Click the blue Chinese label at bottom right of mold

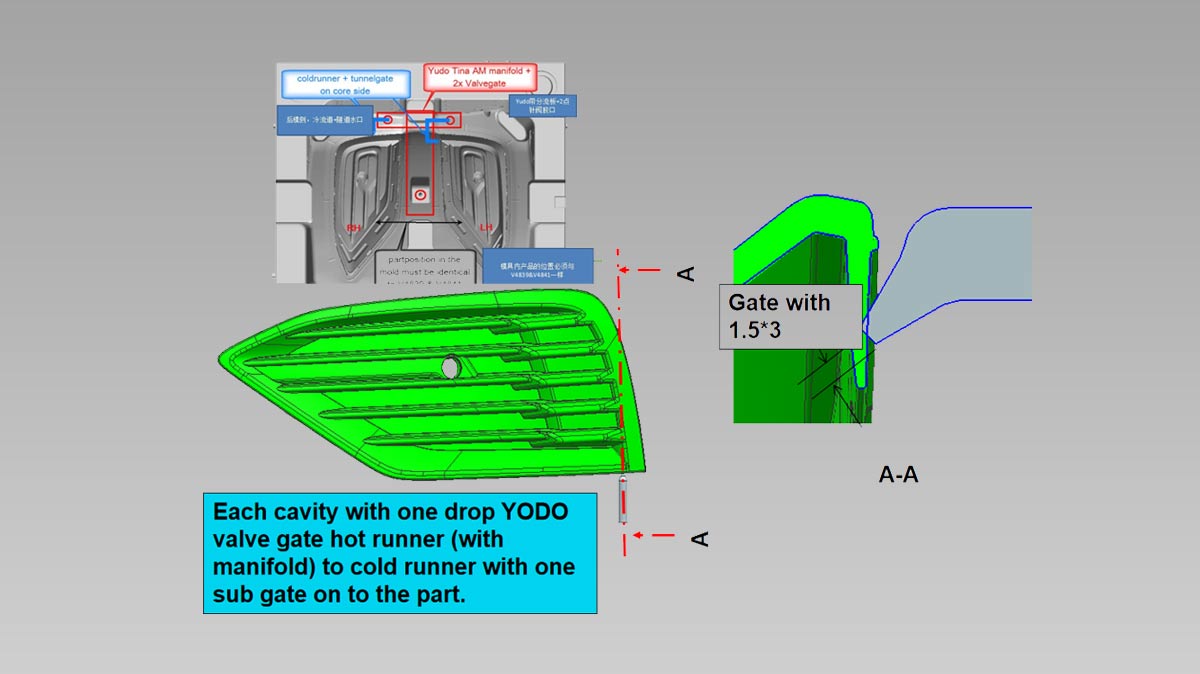coord(538,267)
